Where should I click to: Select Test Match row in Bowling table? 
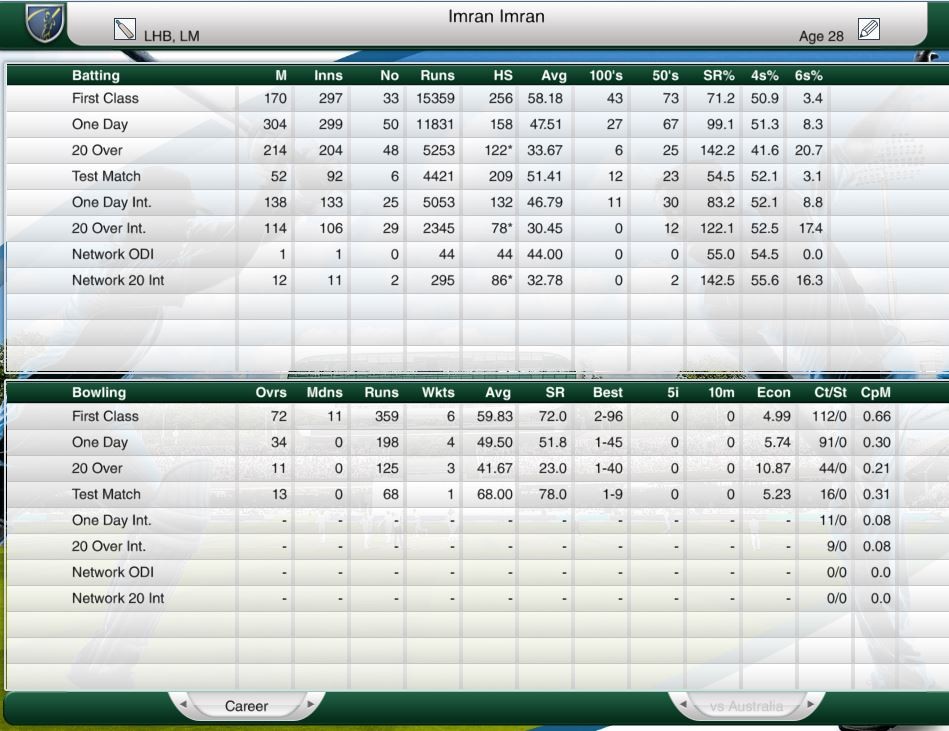478,494
